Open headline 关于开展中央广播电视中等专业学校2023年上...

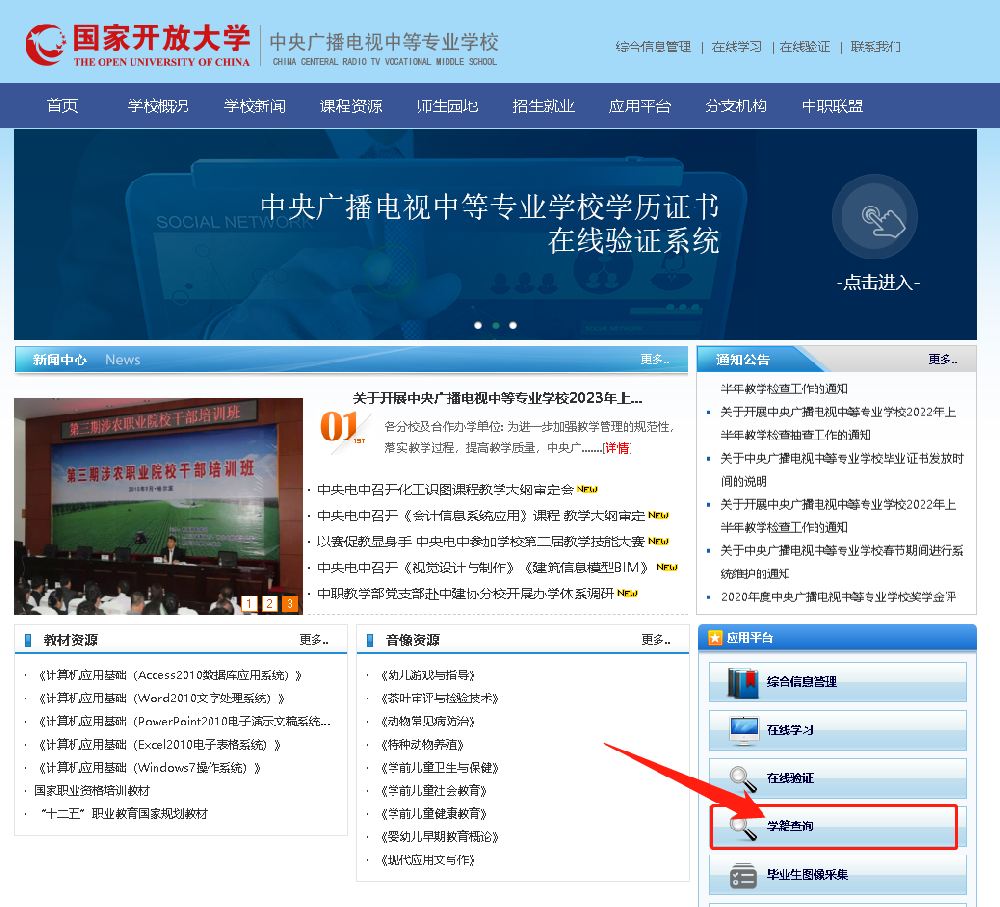(497, 399)
